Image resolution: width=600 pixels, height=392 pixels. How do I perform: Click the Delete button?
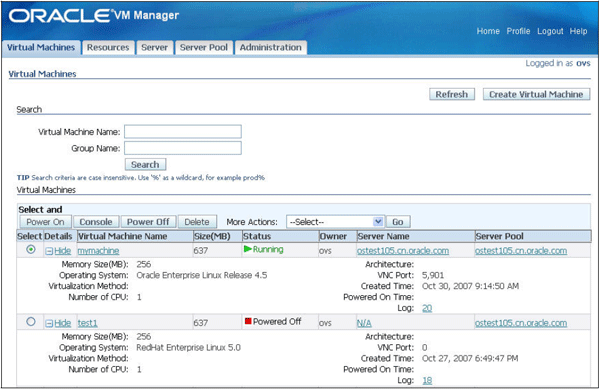[x=197, y=222]
